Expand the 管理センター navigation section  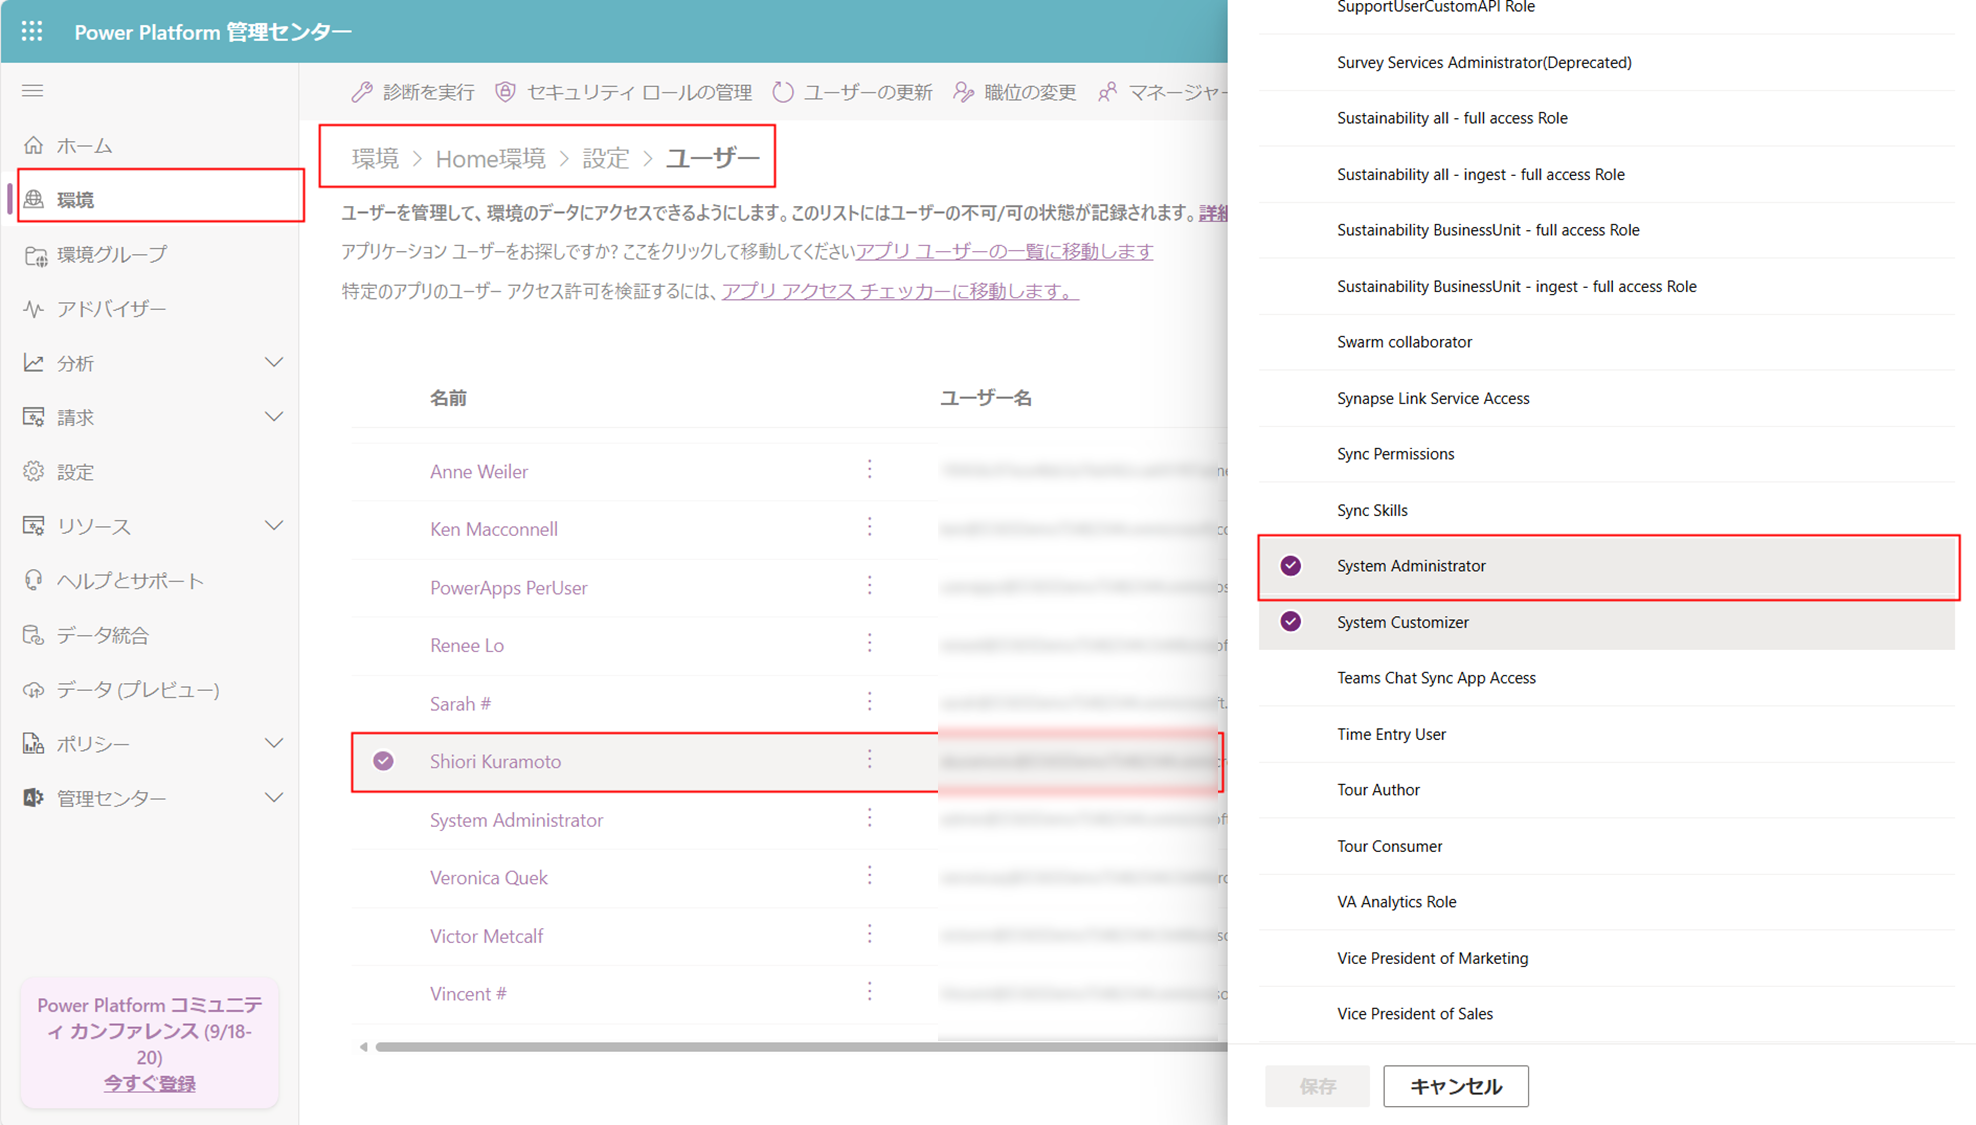(x=273, y=798)
